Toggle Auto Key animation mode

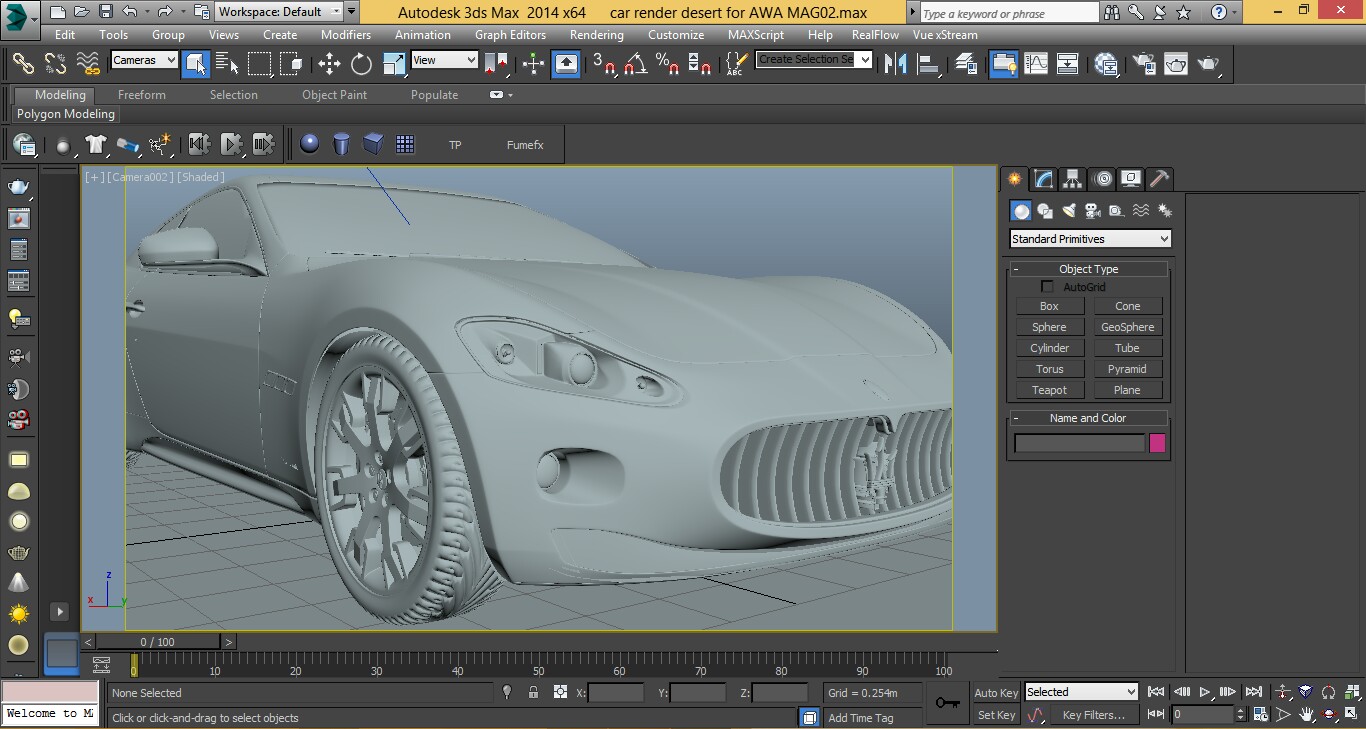pos(996,693)
